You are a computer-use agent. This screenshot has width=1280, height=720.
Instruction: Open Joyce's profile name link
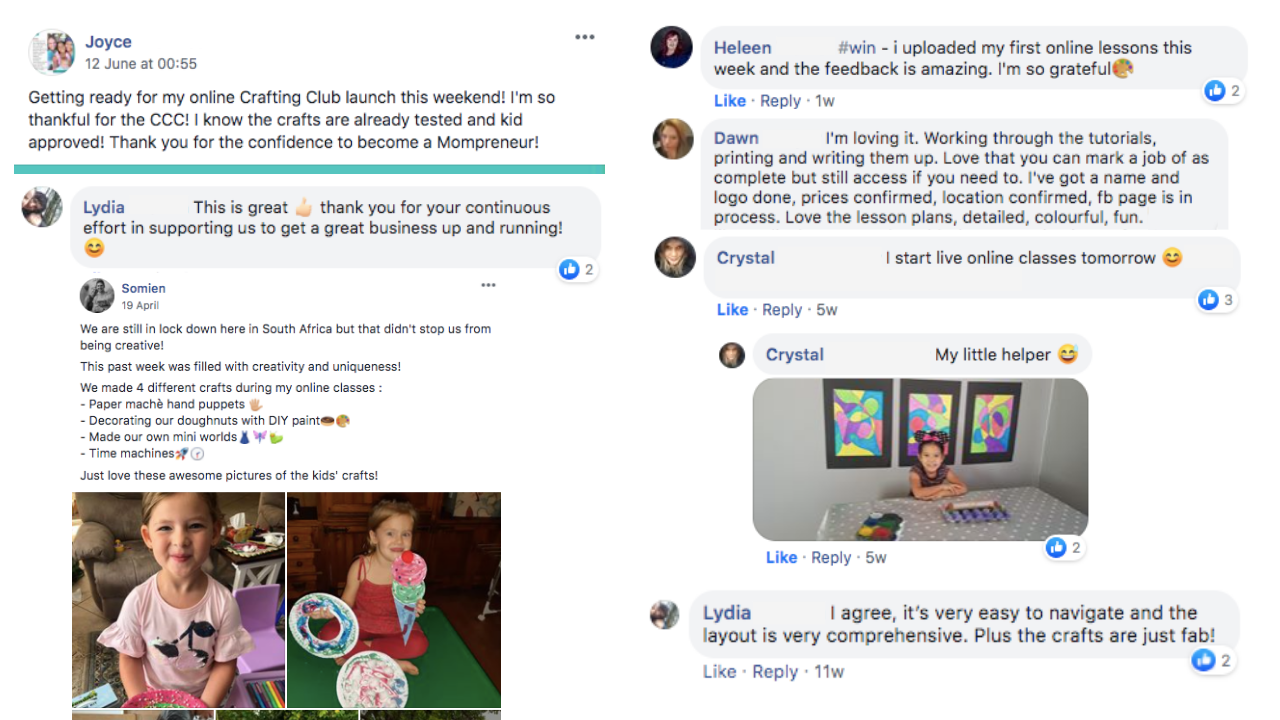click(108, 42)
